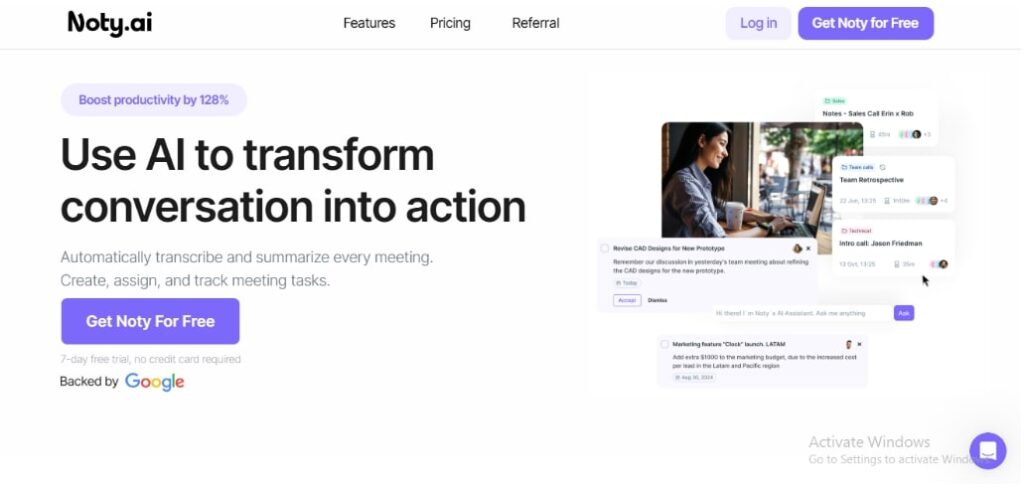This screenshot has height=492, width=1024.
Task: Click the Backed by label
Action: pos(89,382)
